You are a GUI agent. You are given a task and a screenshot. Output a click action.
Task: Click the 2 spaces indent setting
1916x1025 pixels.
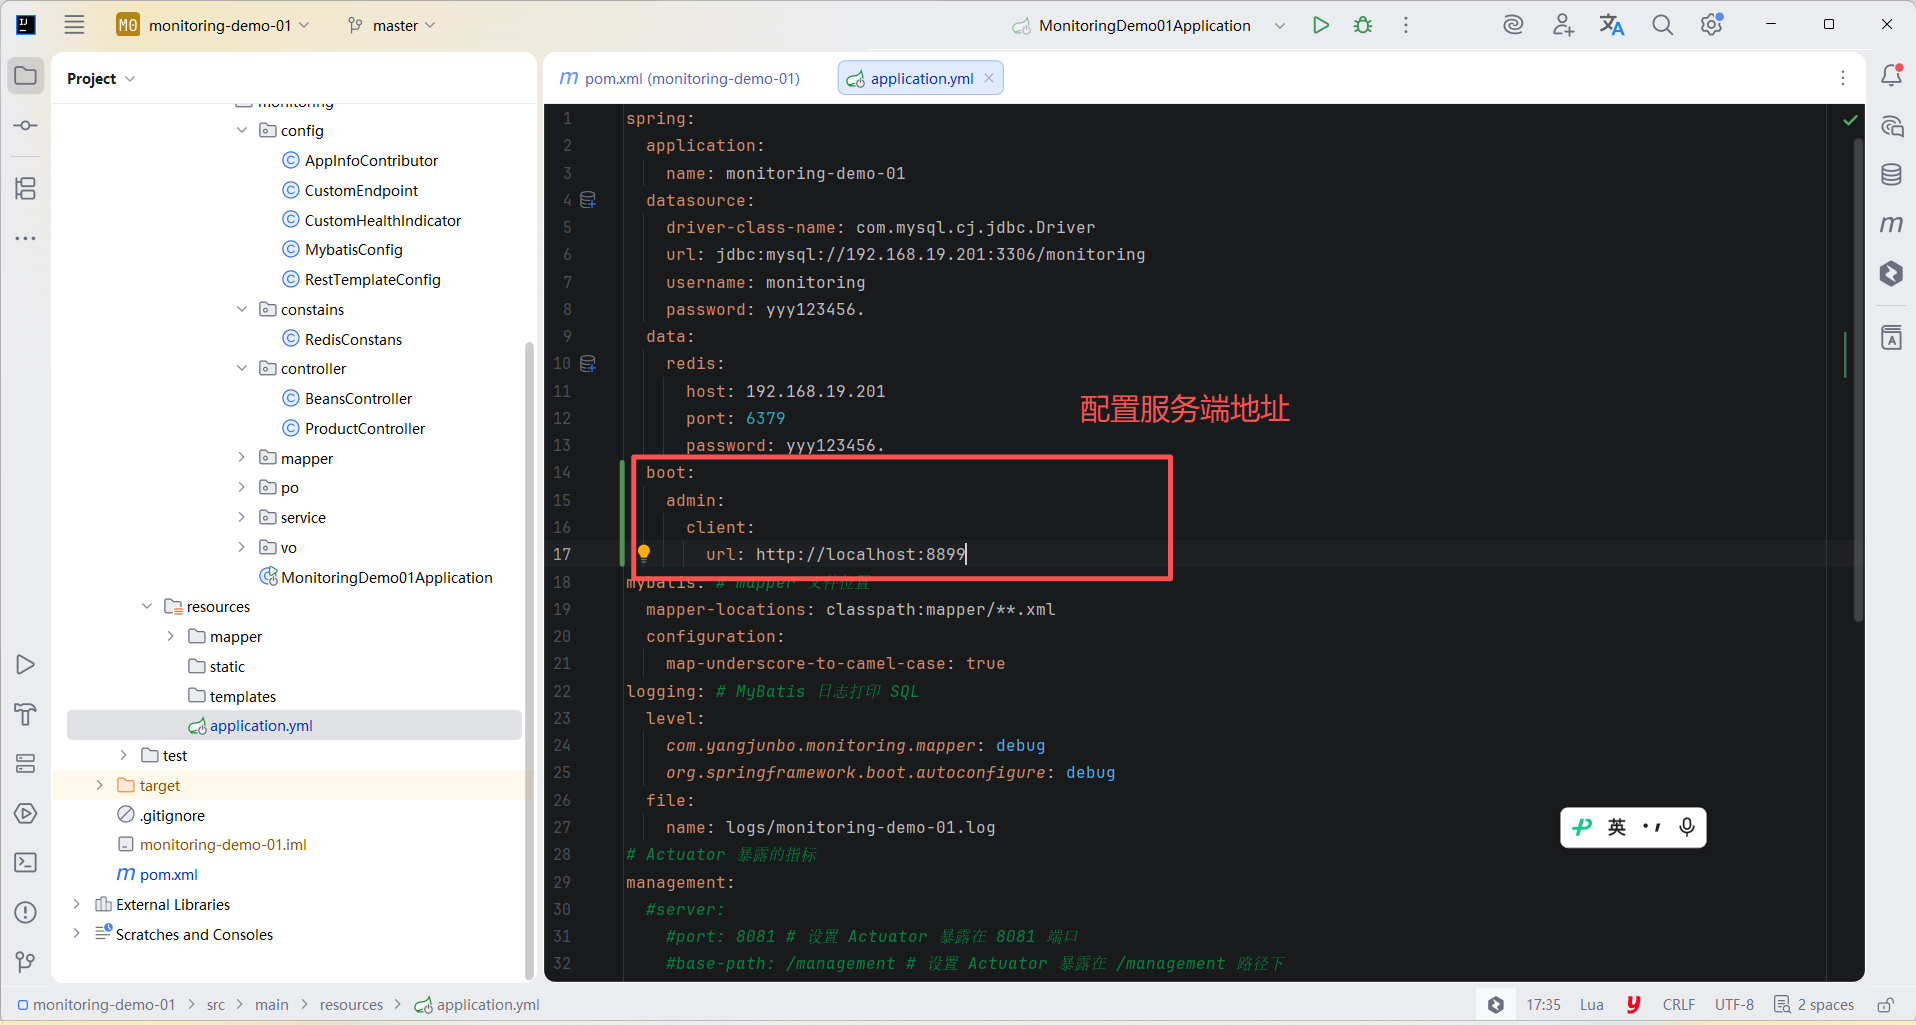point(1814,1005)
